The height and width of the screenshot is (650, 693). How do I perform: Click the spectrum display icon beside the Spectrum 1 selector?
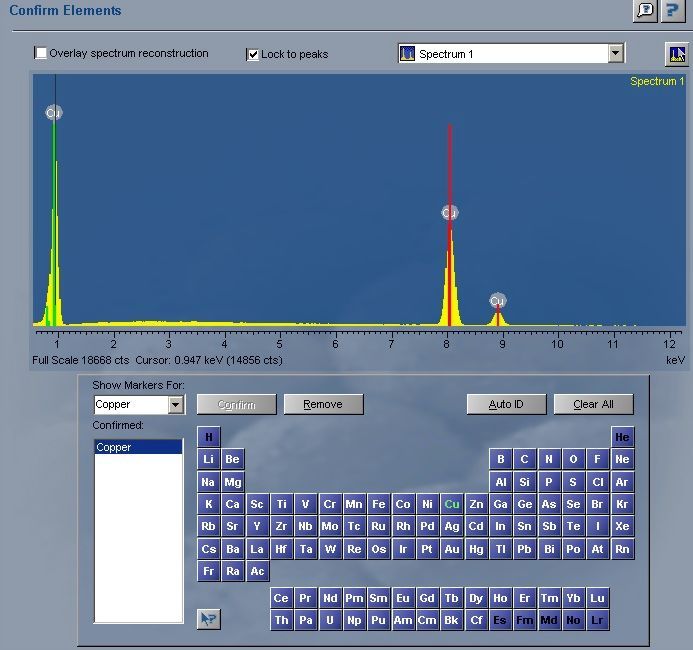[675, 54]
